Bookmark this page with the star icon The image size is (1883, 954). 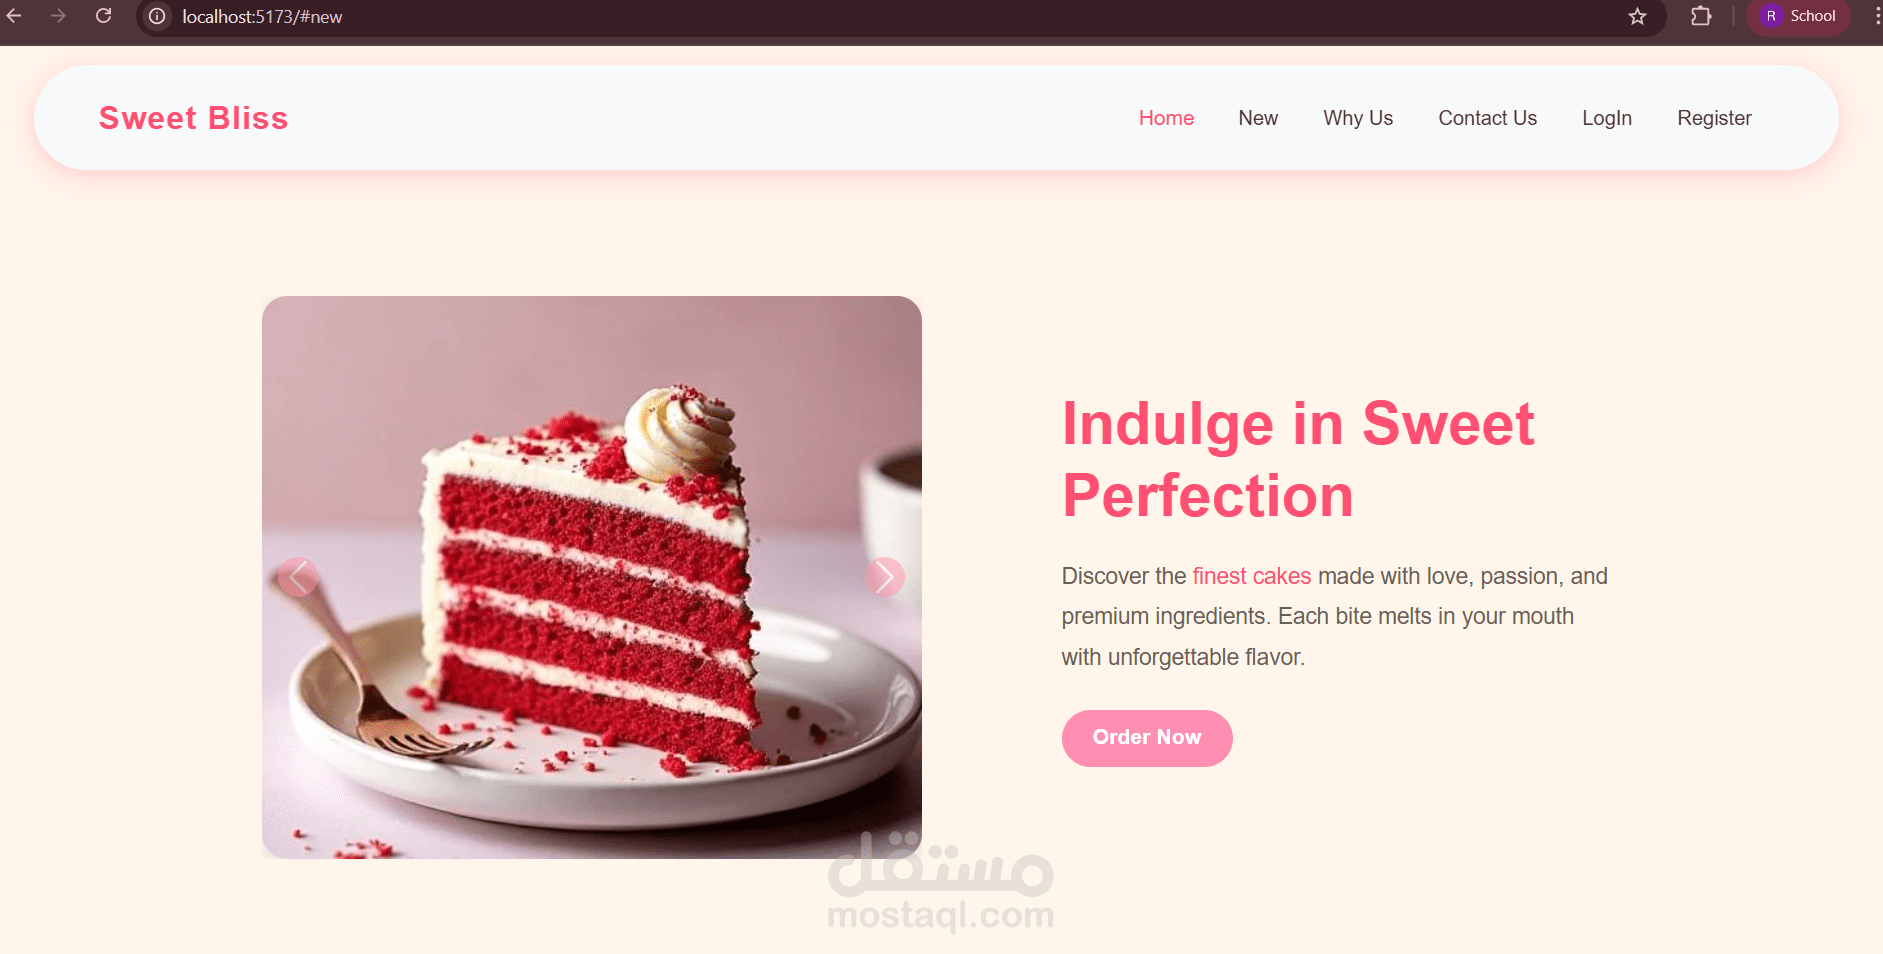pos(1637,16)
